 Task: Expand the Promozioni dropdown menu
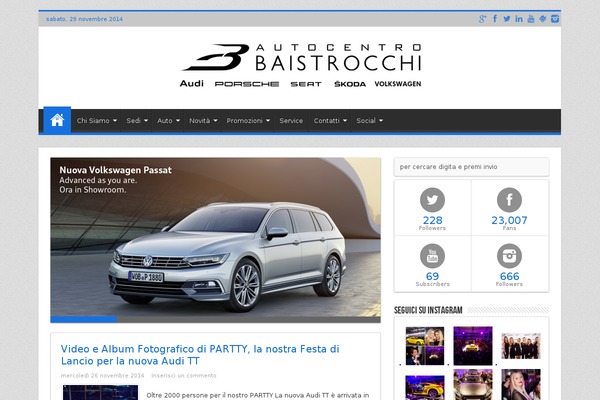click(248, 121)
